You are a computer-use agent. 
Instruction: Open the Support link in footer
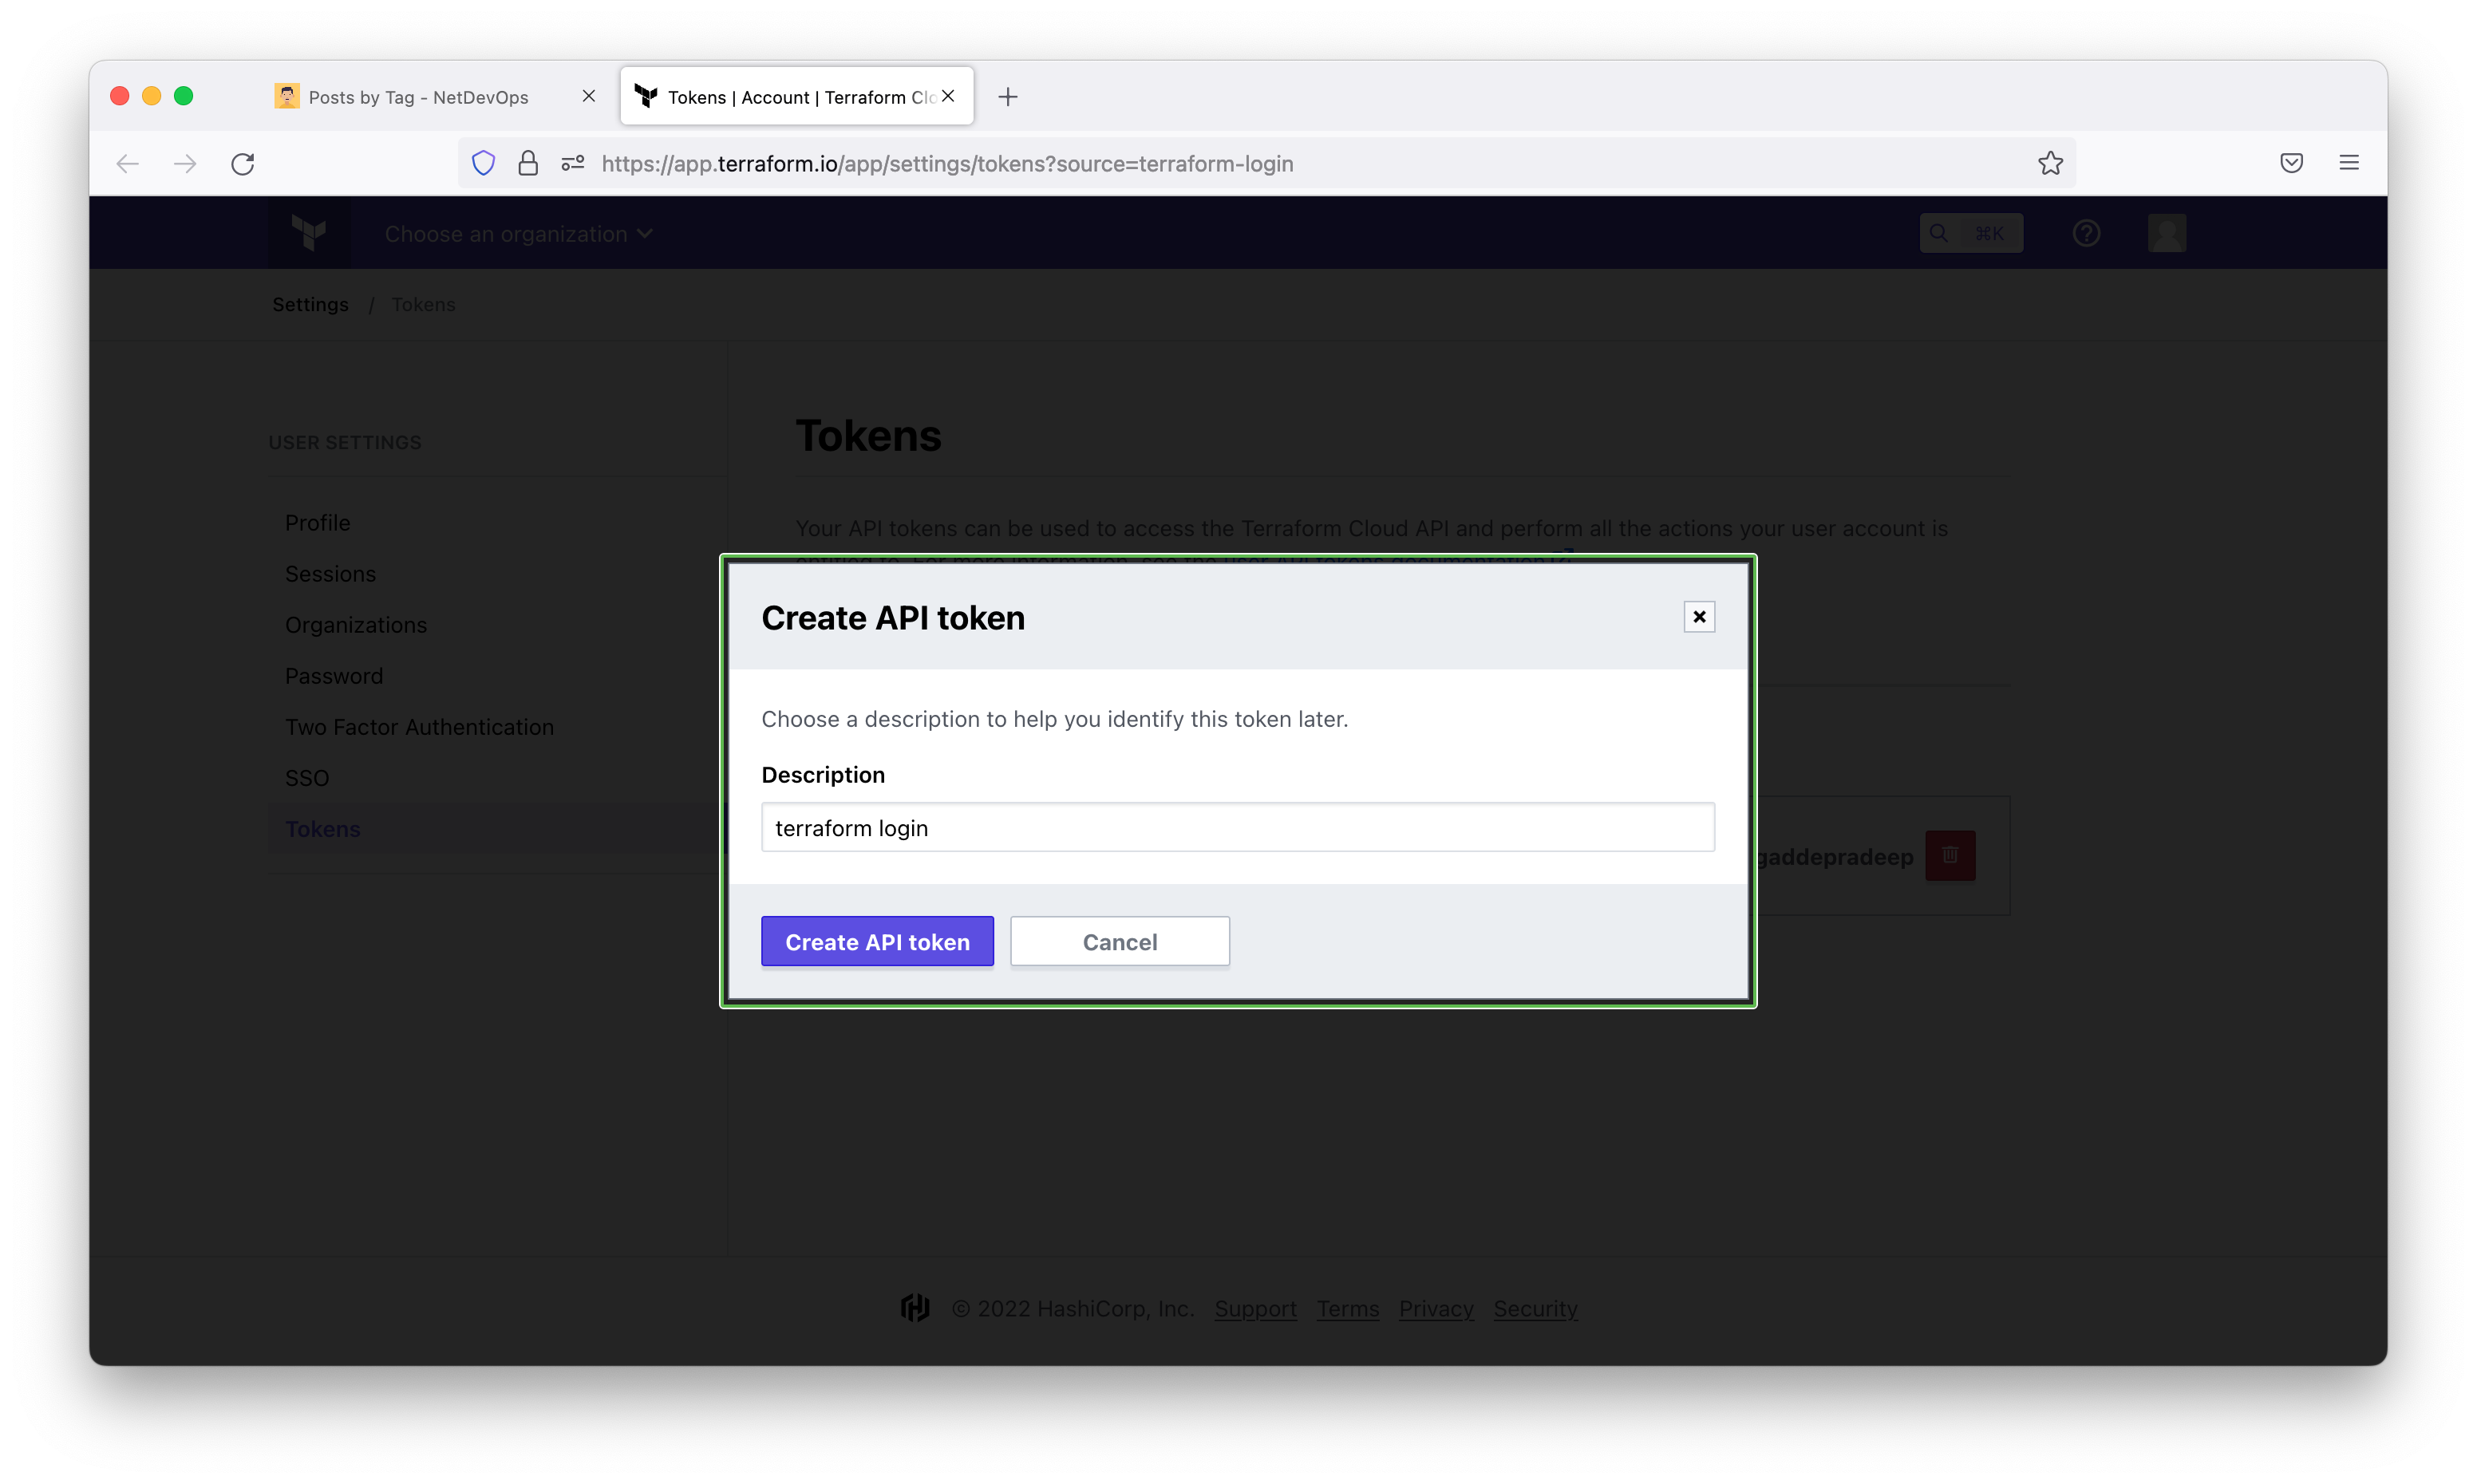1255,1309
